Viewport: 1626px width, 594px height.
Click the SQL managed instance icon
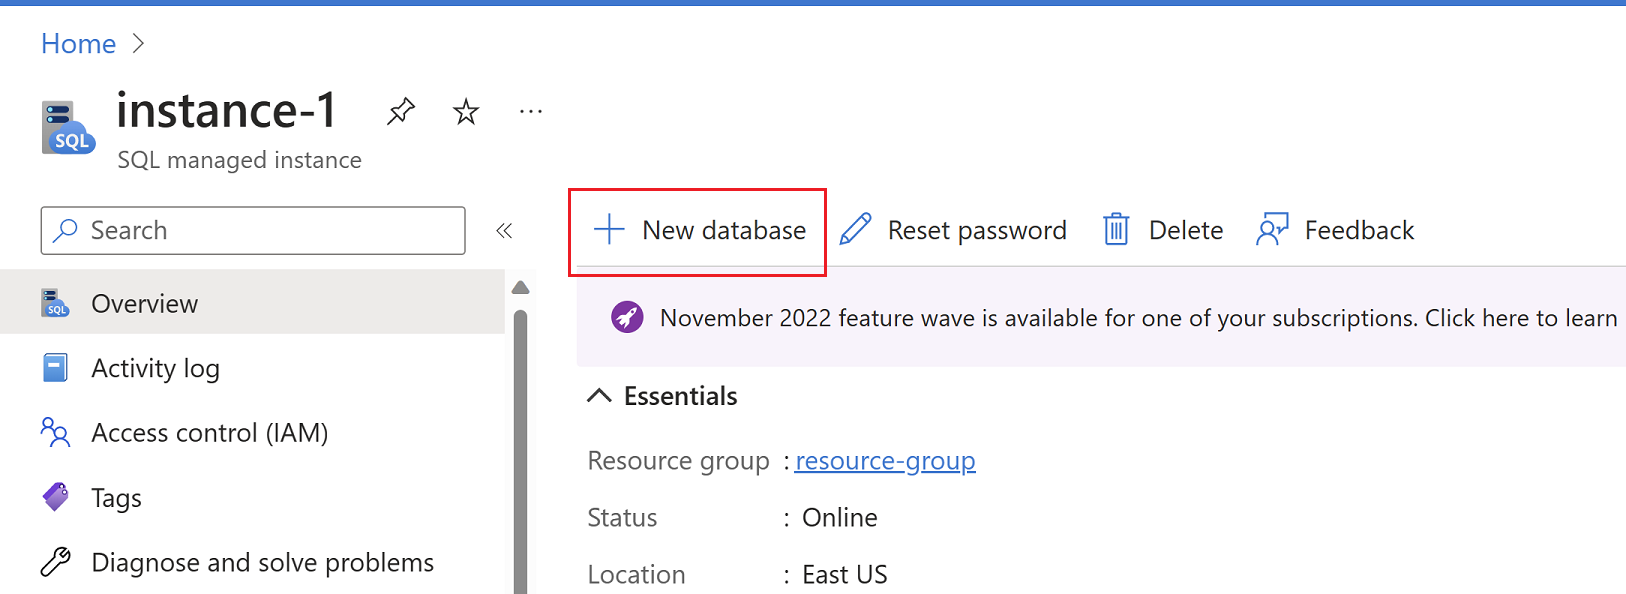[68, 128]
